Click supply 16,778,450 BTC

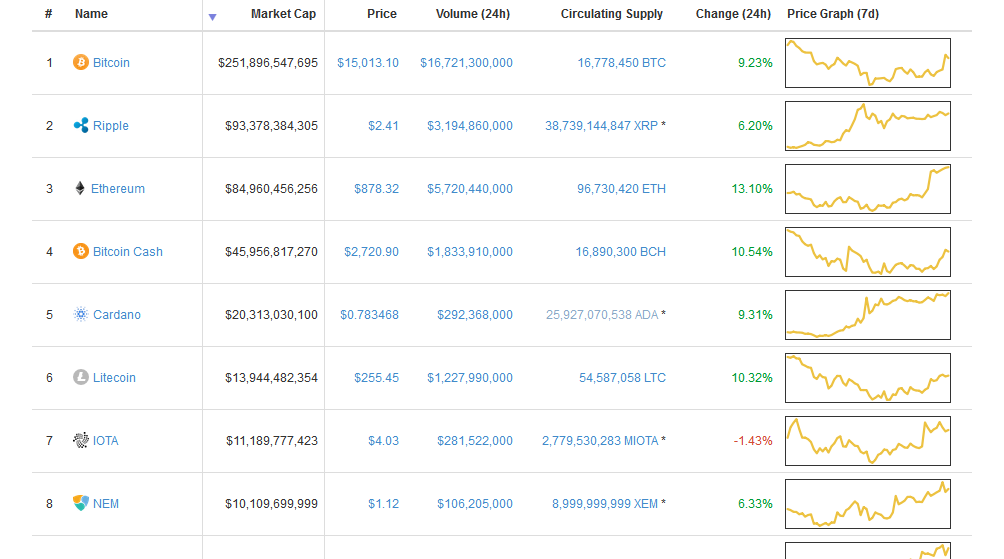click(622, 63)
